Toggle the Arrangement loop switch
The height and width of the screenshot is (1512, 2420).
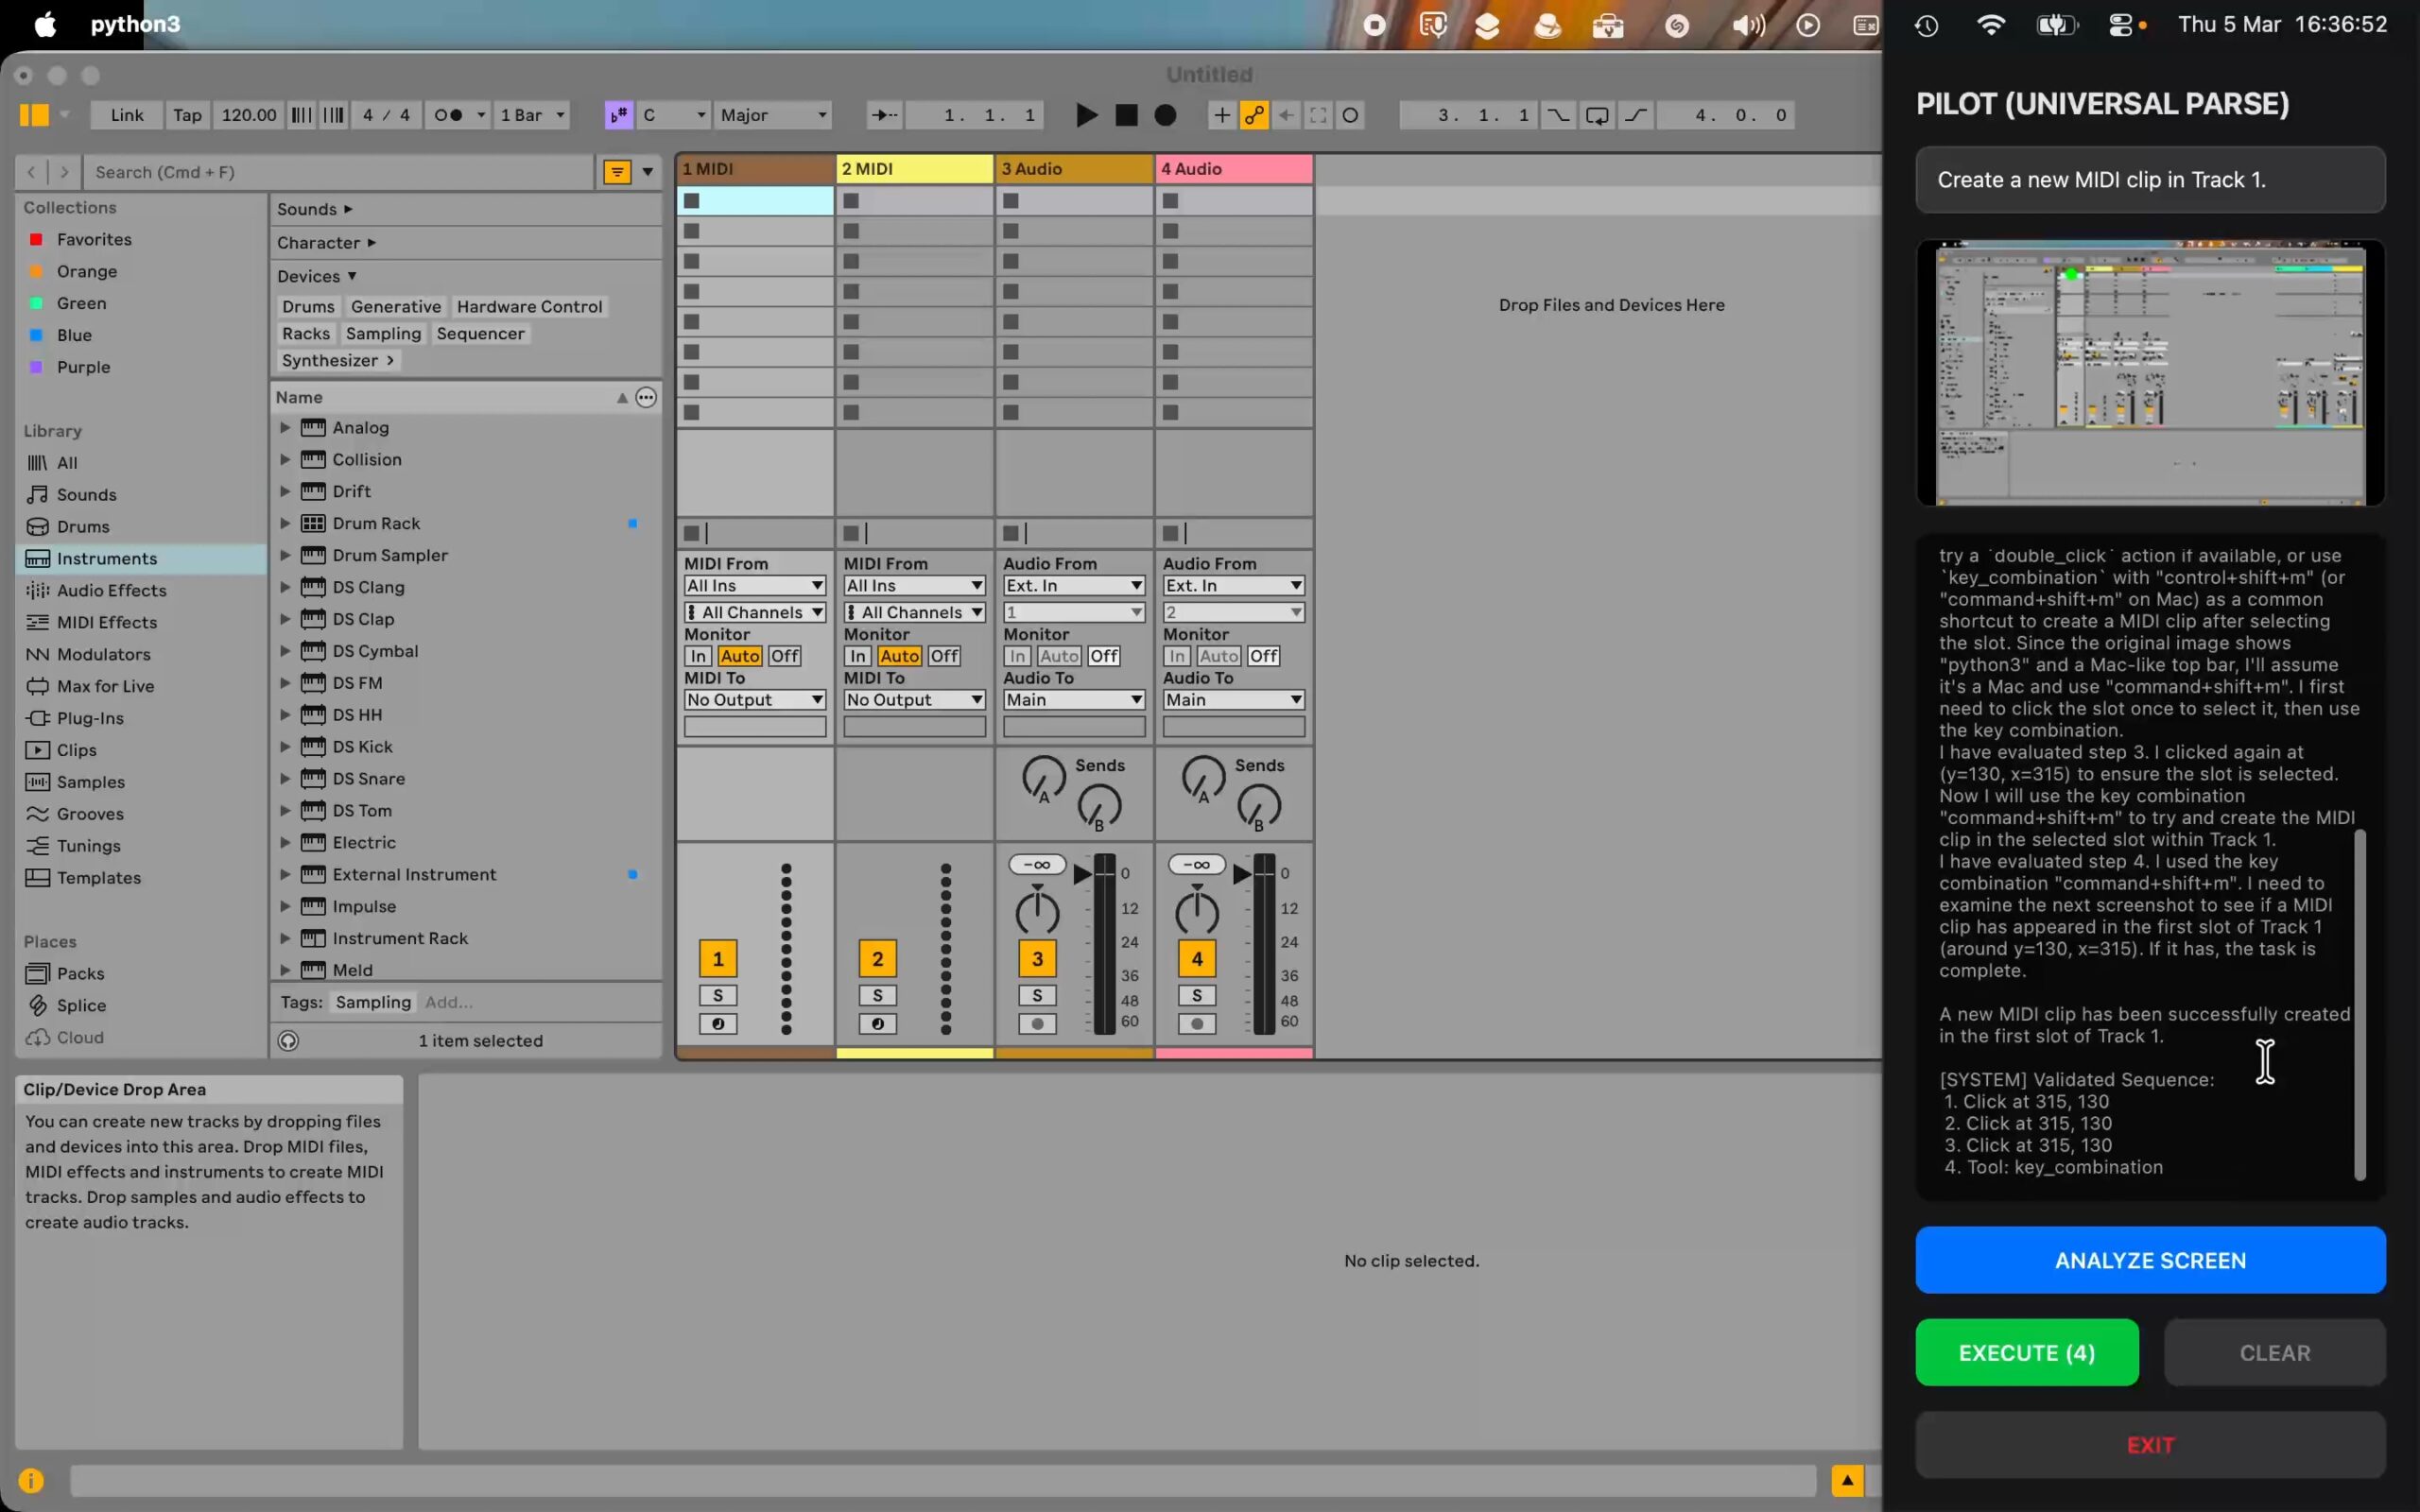point(1597,115)
